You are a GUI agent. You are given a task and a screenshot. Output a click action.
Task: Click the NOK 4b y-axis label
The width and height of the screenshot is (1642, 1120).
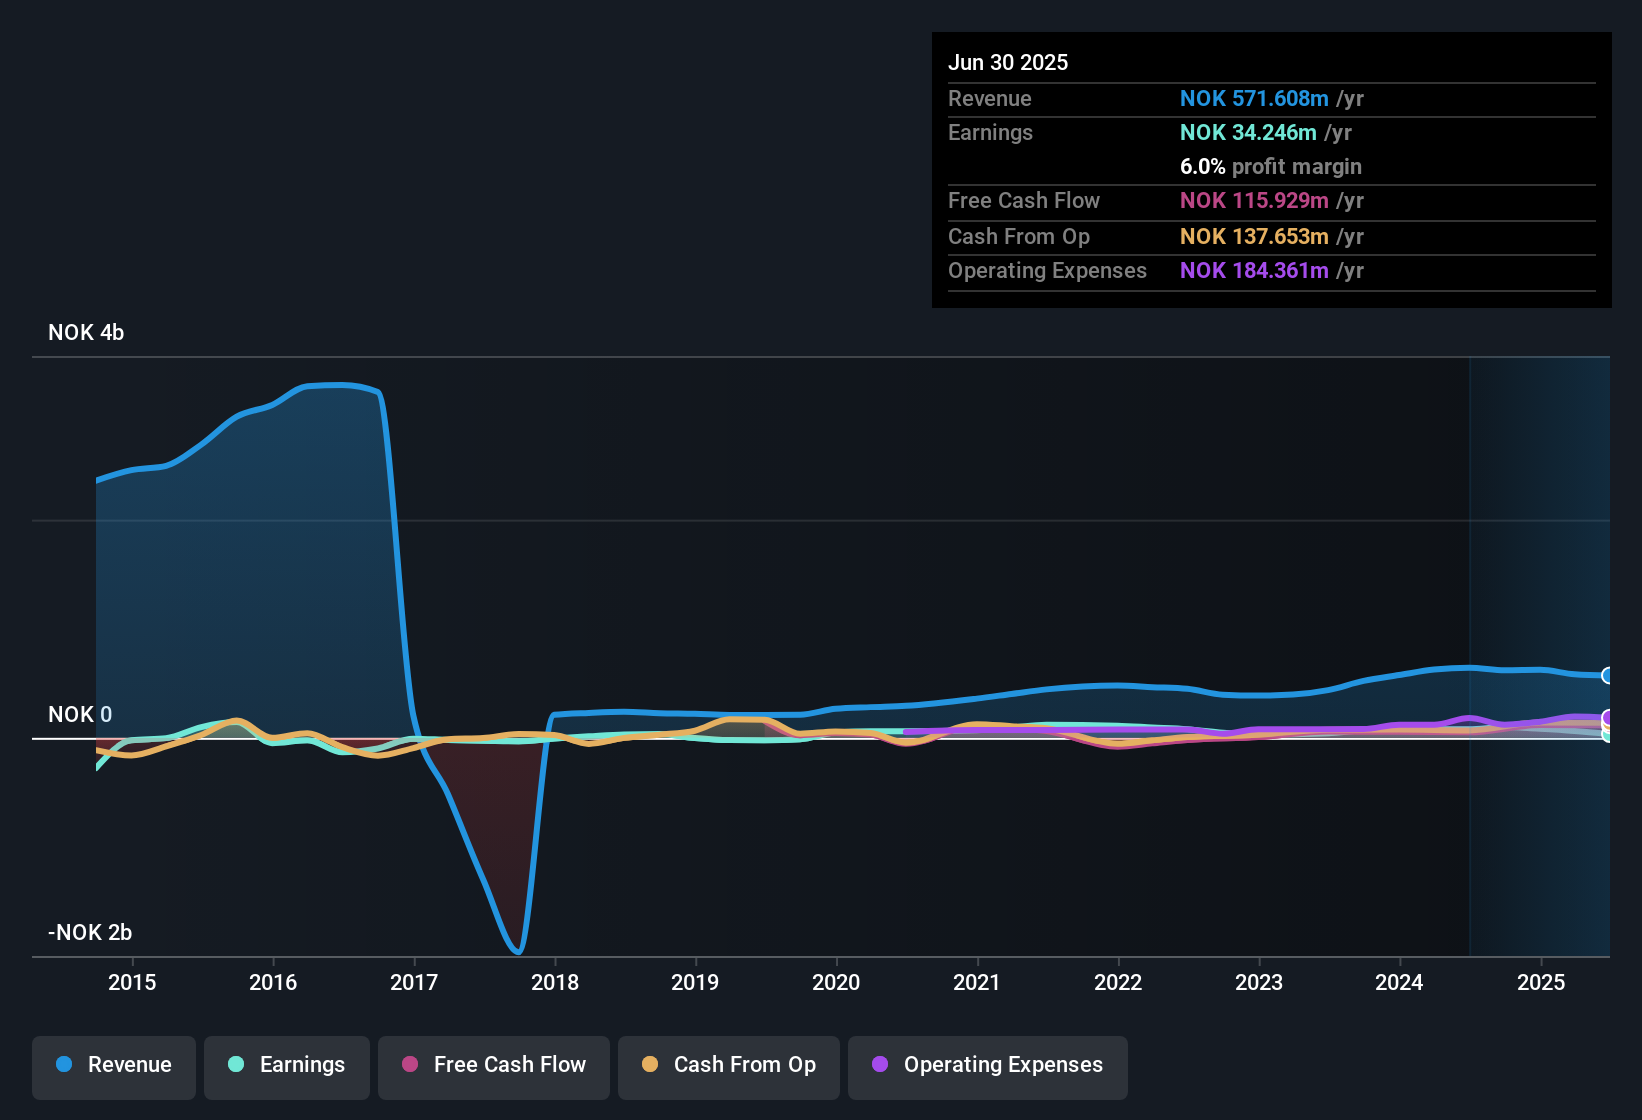pos(86,332)
